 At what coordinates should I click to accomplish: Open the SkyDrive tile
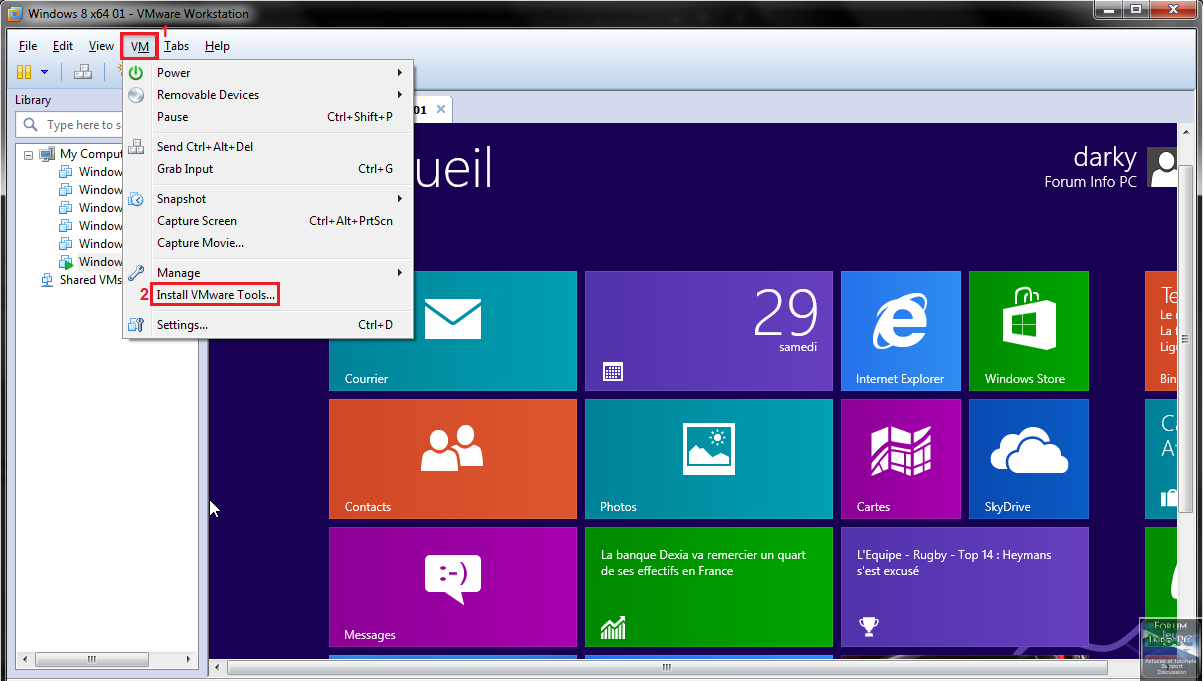click(x=1029, y=459)
